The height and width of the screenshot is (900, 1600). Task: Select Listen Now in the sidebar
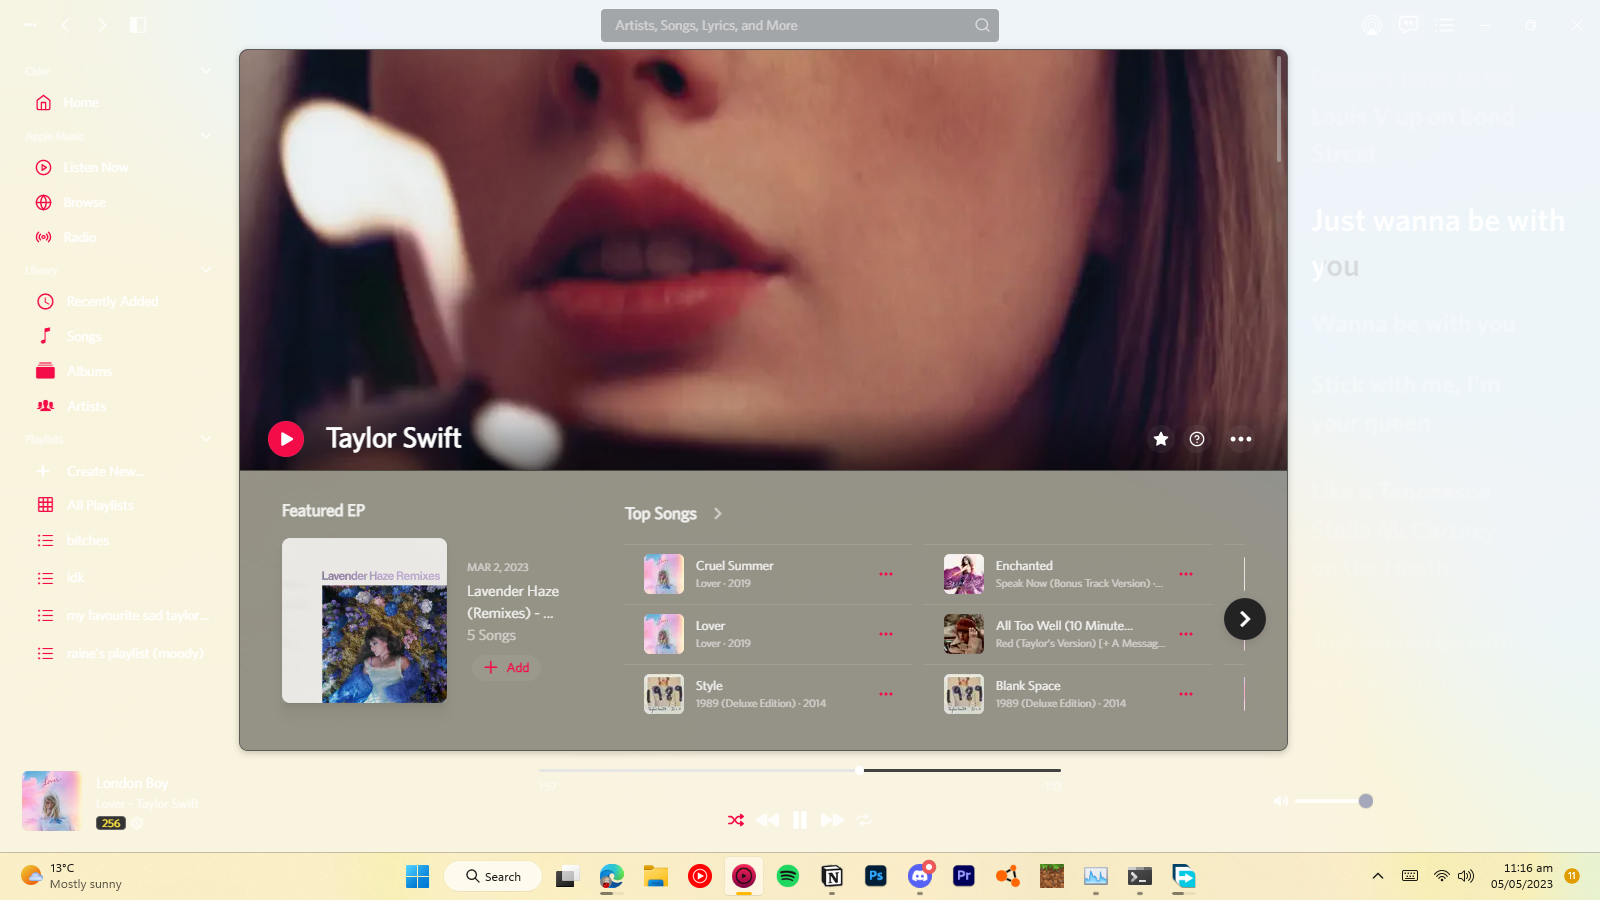(x=96, y=167)
